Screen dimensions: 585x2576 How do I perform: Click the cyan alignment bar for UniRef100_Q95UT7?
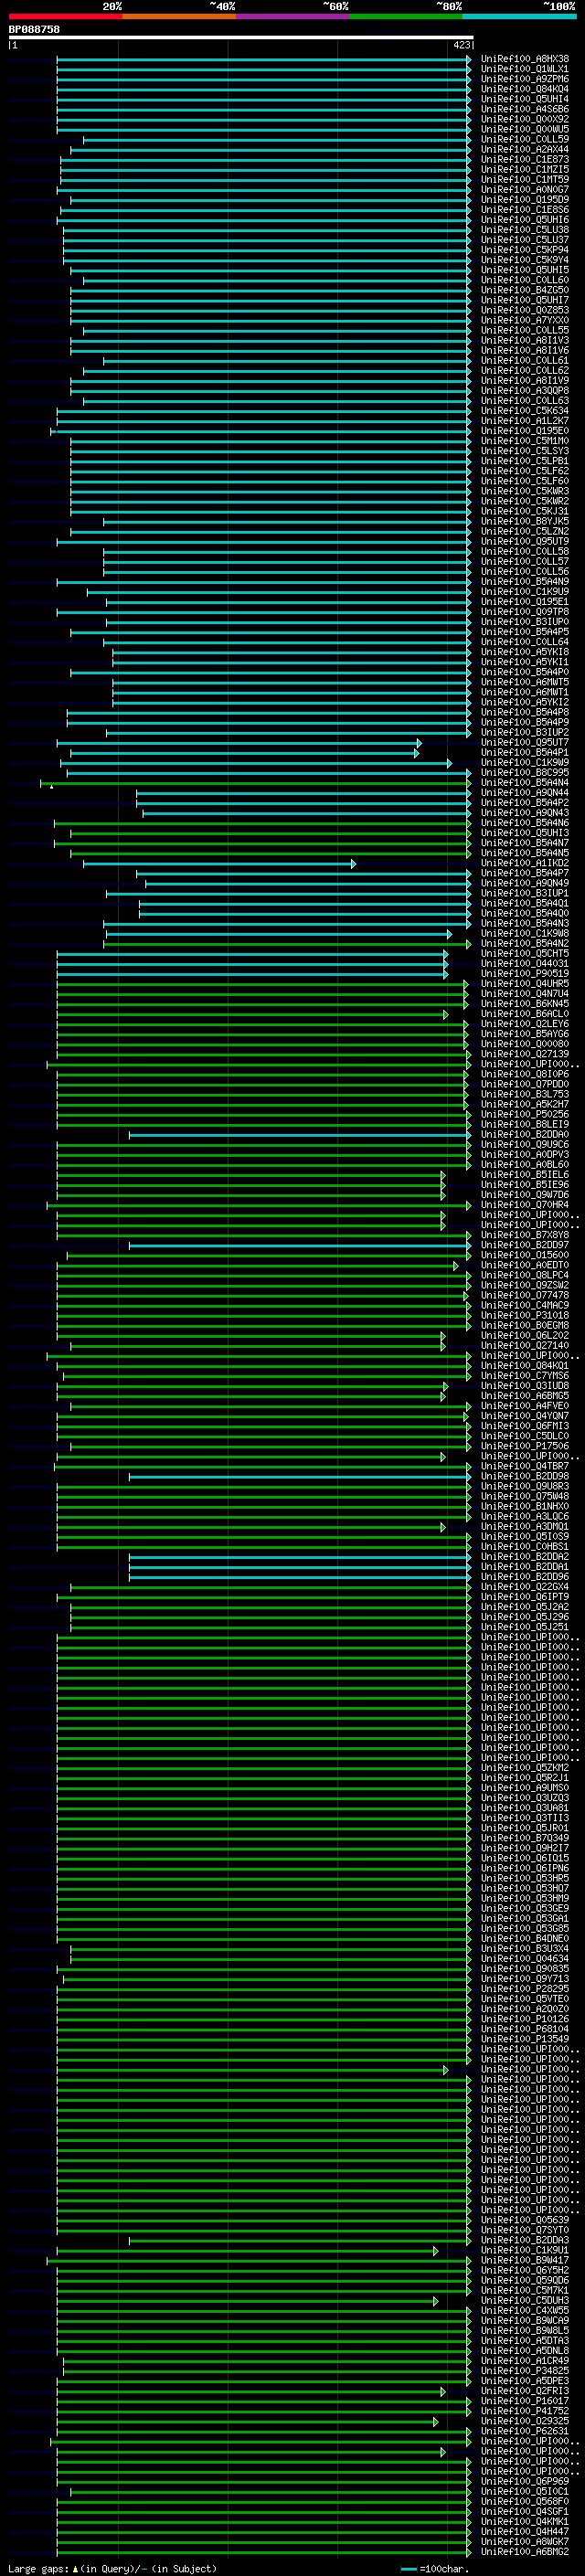tap(239, 743)
